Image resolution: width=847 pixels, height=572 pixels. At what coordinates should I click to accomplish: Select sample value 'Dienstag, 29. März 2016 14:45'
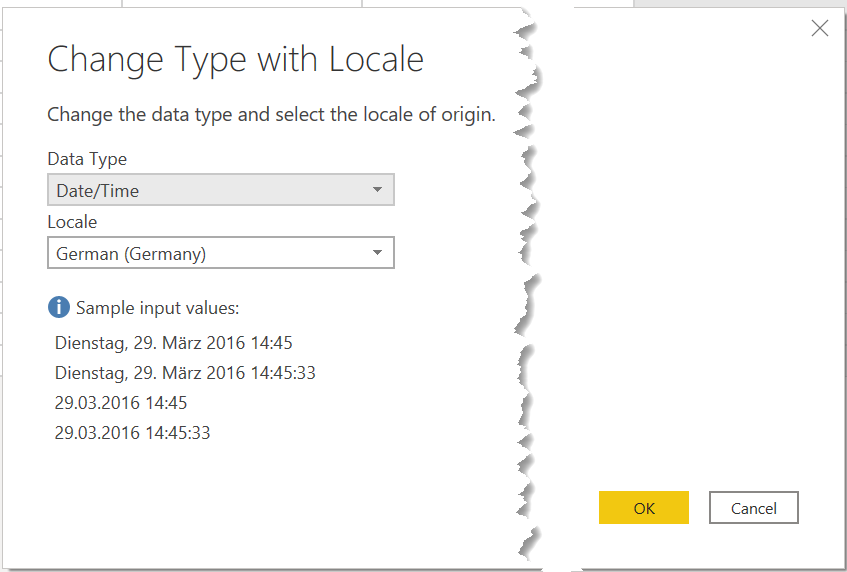coord(173,343)
